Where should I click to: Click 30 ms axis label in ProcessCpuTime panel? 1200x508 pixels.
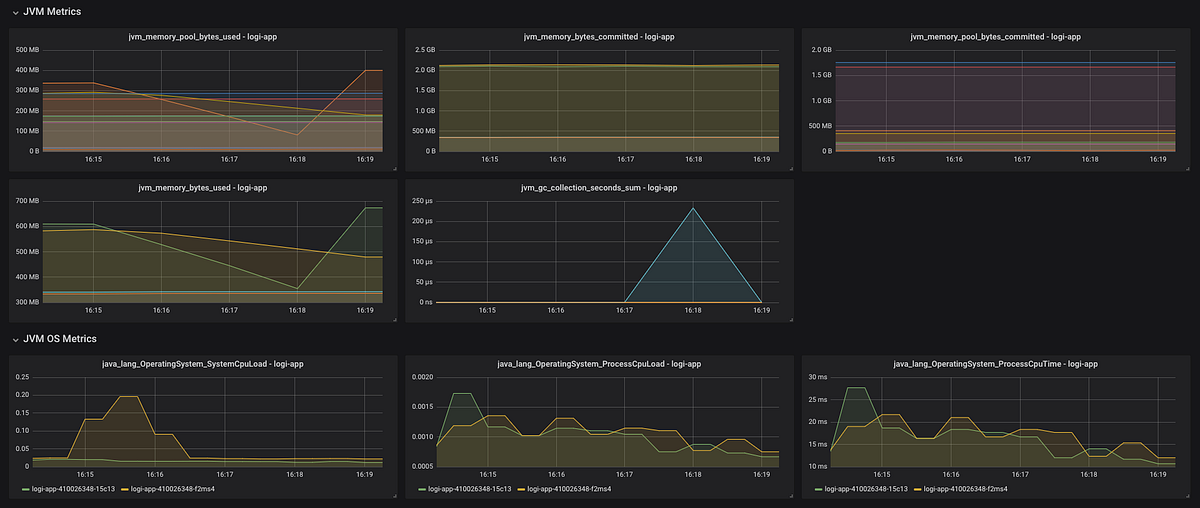pyautogui.click(x=819, y=378)
